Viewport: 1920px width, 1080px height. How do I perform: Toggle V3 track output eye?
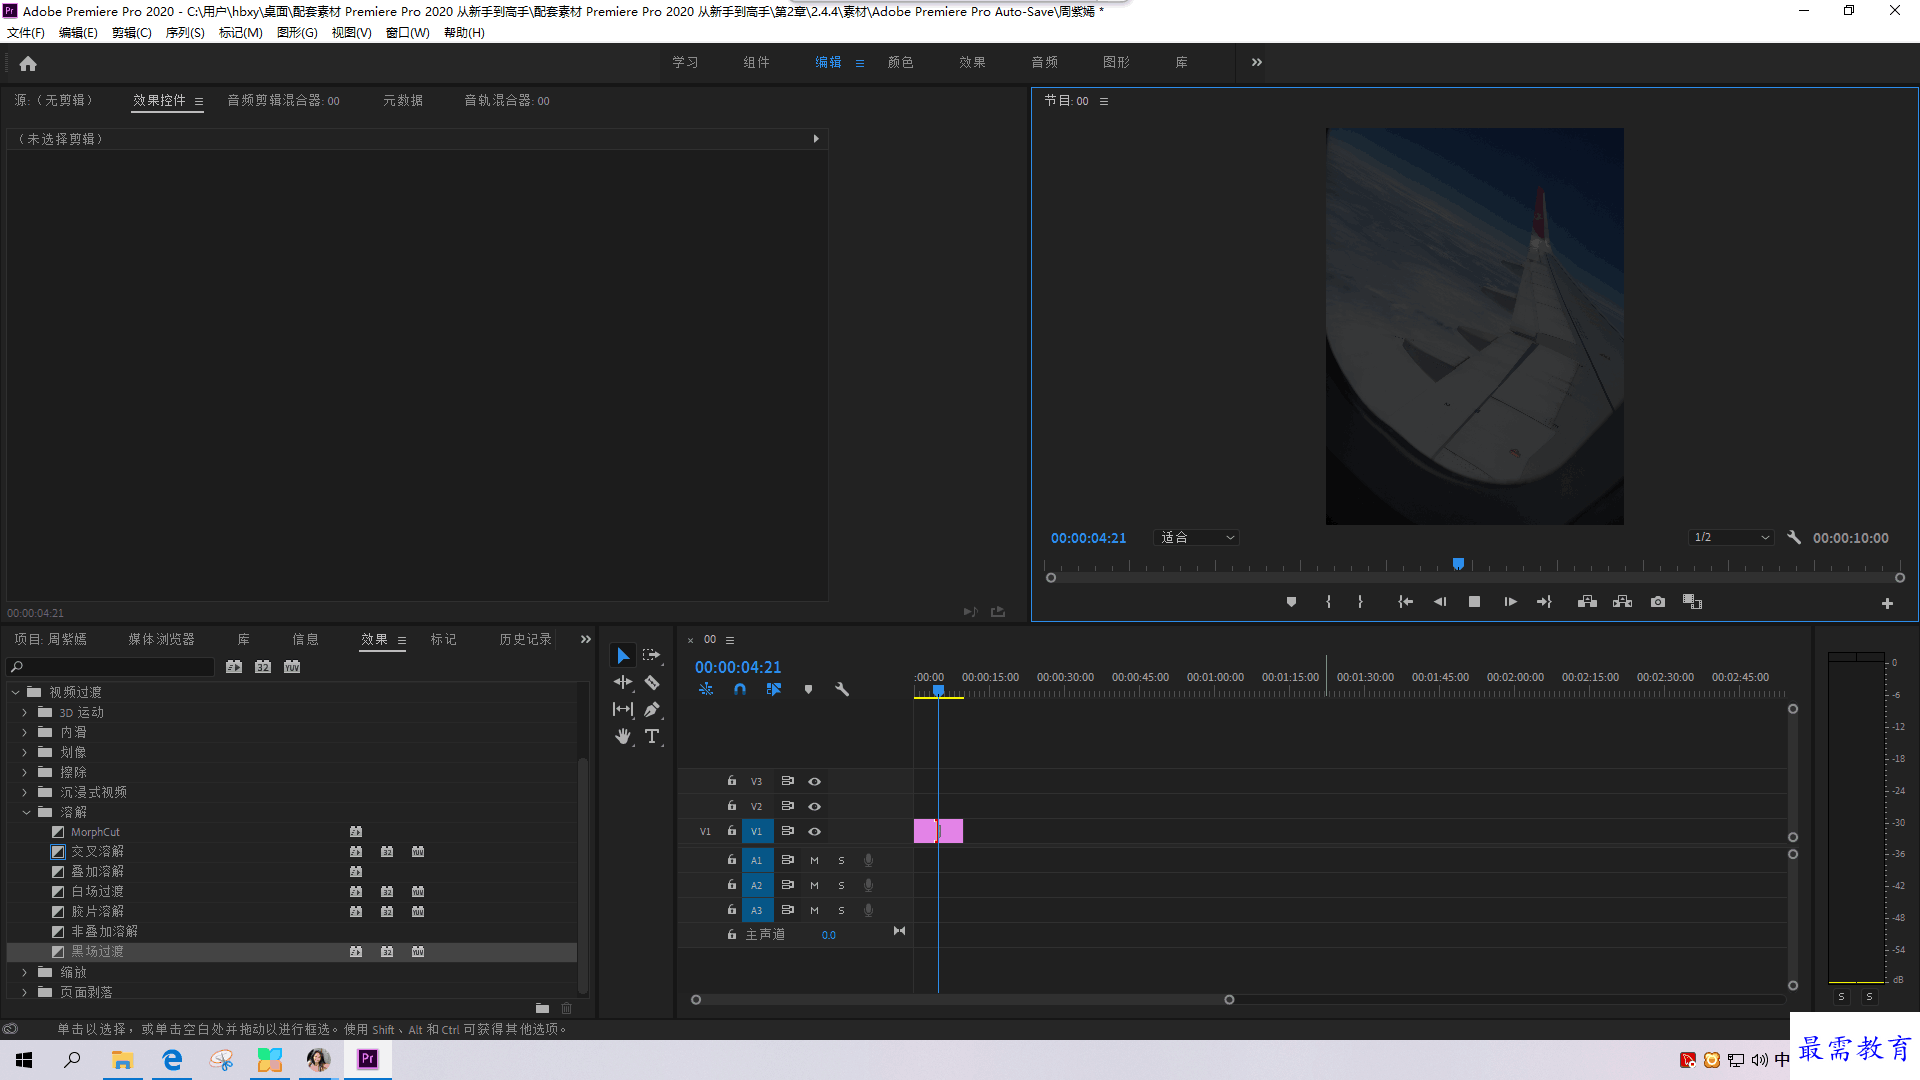(x=814, y=781)
